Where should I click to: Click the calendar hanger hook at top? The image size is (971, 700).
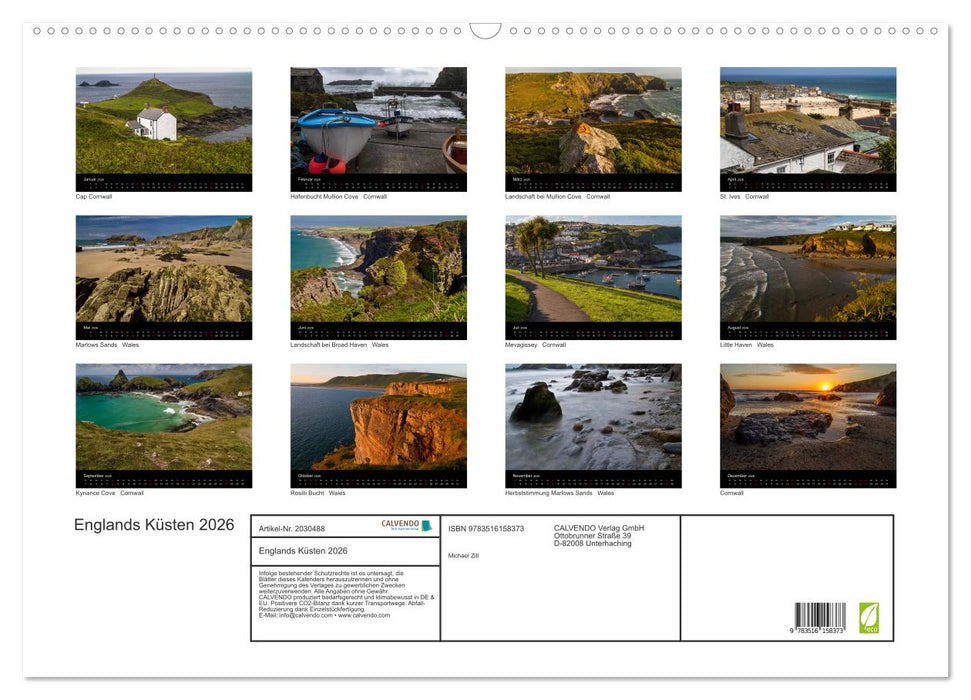click(x=485, y=31)
